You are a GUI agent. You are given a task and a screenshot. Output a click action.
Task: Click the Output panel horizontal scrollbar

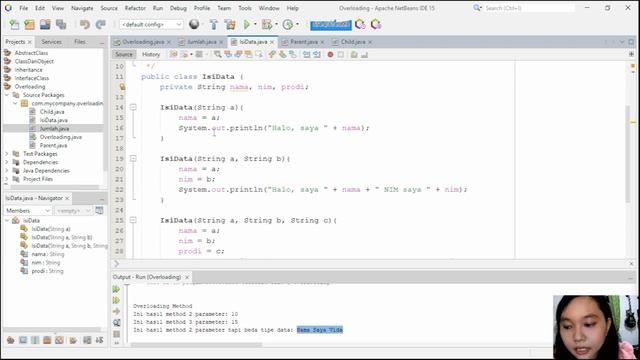[196, 345]
